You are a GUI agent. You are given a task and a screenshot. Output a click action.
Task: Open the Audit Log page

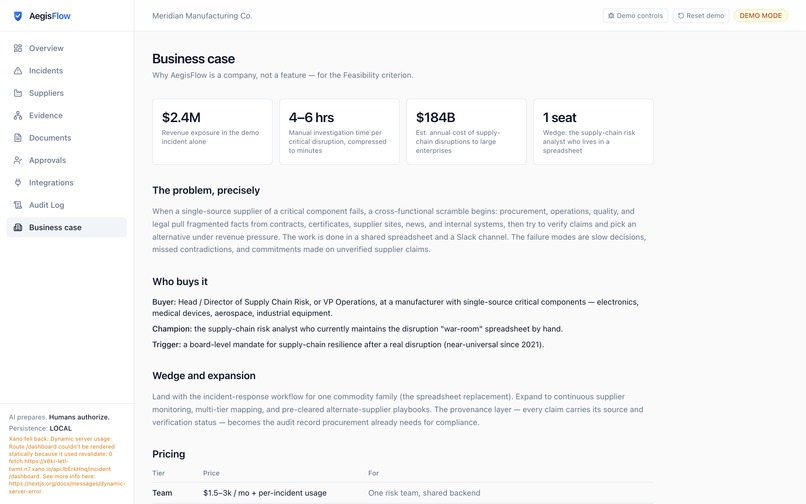[x=67, y=205]
